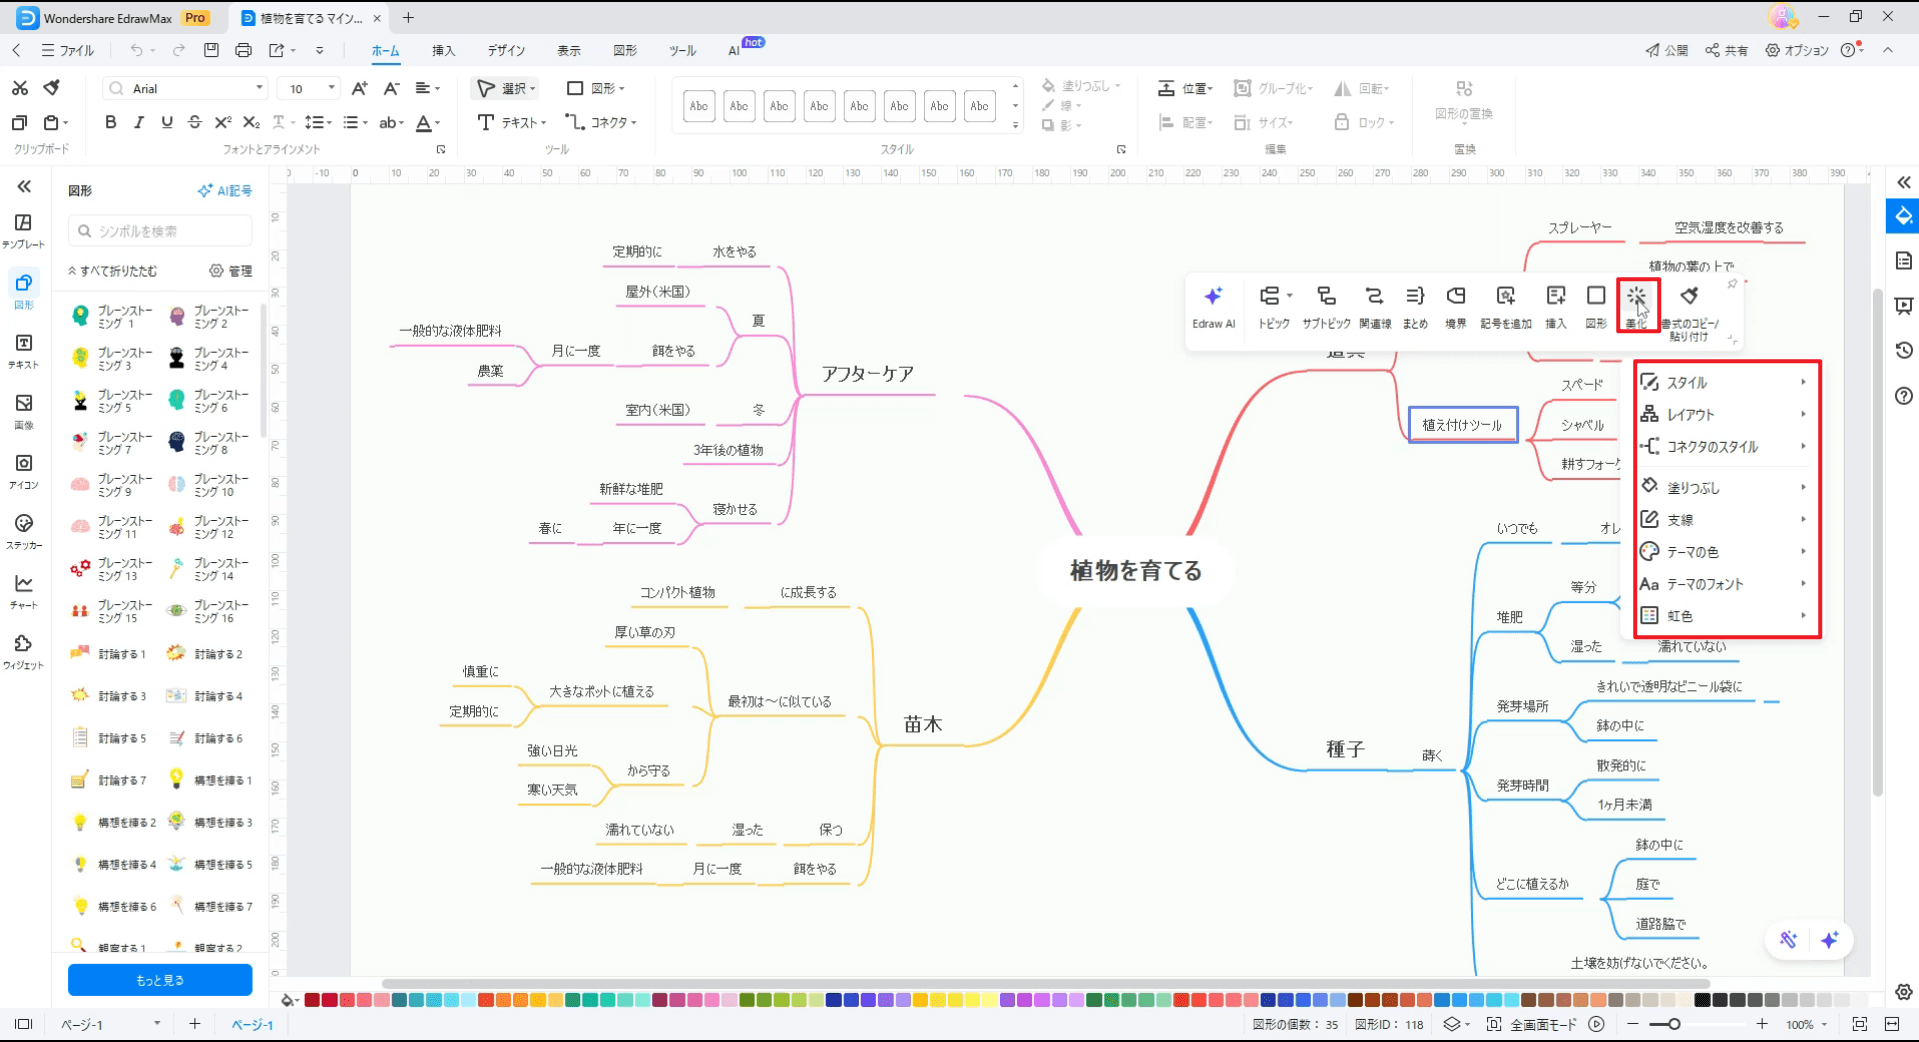The image size is (1919, 1042).
Task: Click the zoom slider handle
Action: 1674,1024
